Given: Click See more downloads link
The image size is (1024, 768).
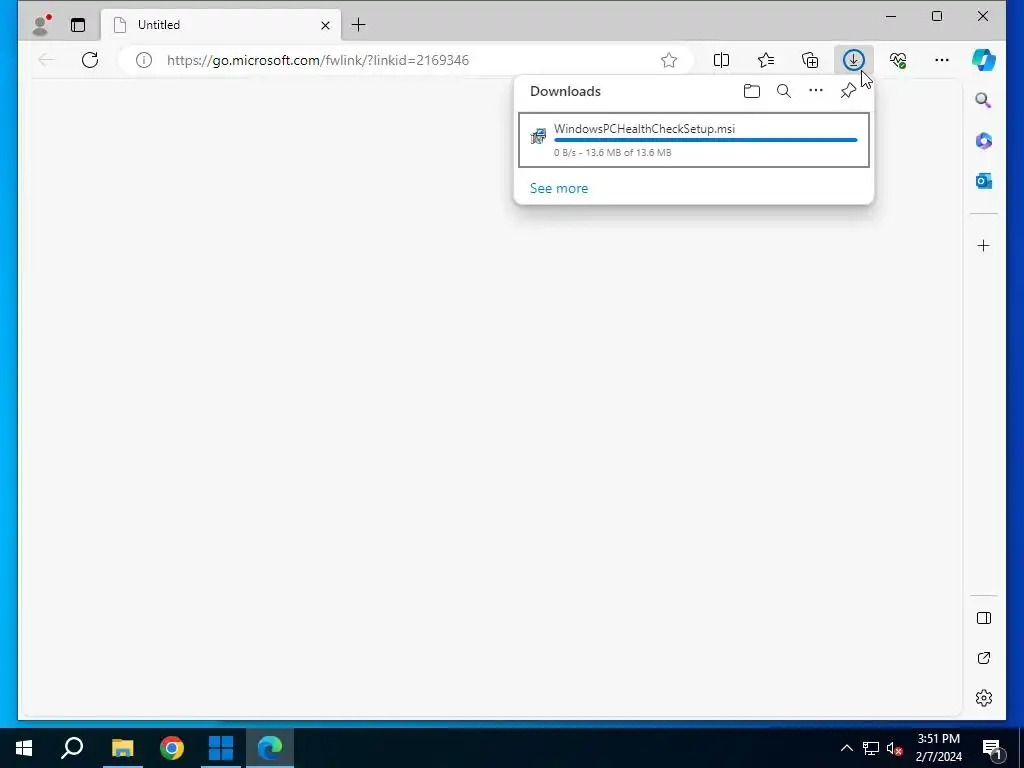Looking at the screenshot, I should point(559,188).
